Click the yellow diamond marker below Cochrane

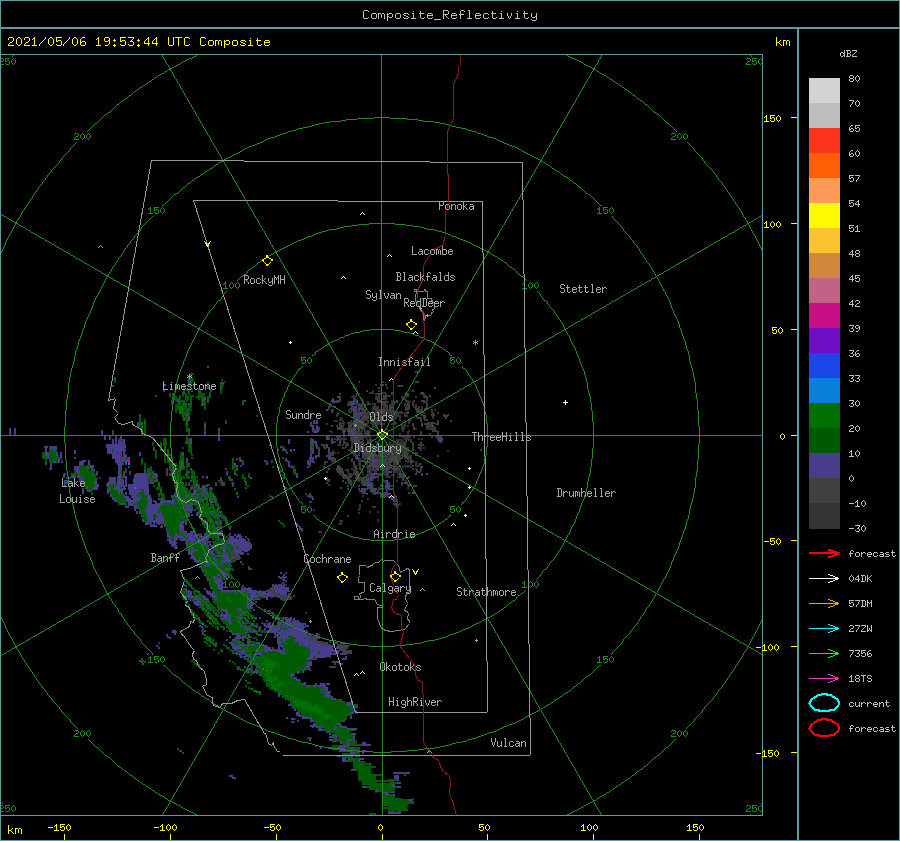pyautogui.click(x=343, y=578)
